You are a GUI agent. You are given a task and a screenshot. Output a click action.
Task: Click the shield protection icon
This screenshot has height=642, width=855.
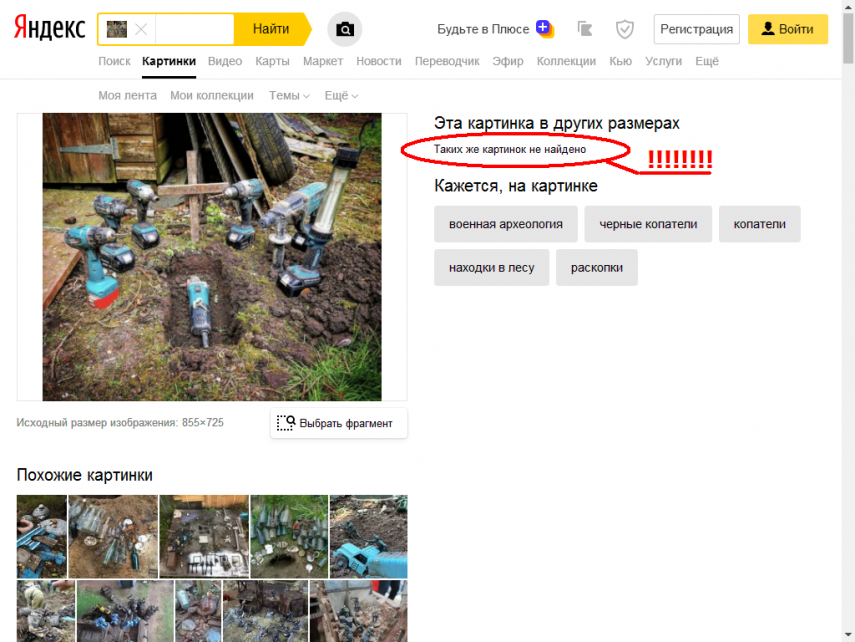pyautogui.click(x=625, y=30)
